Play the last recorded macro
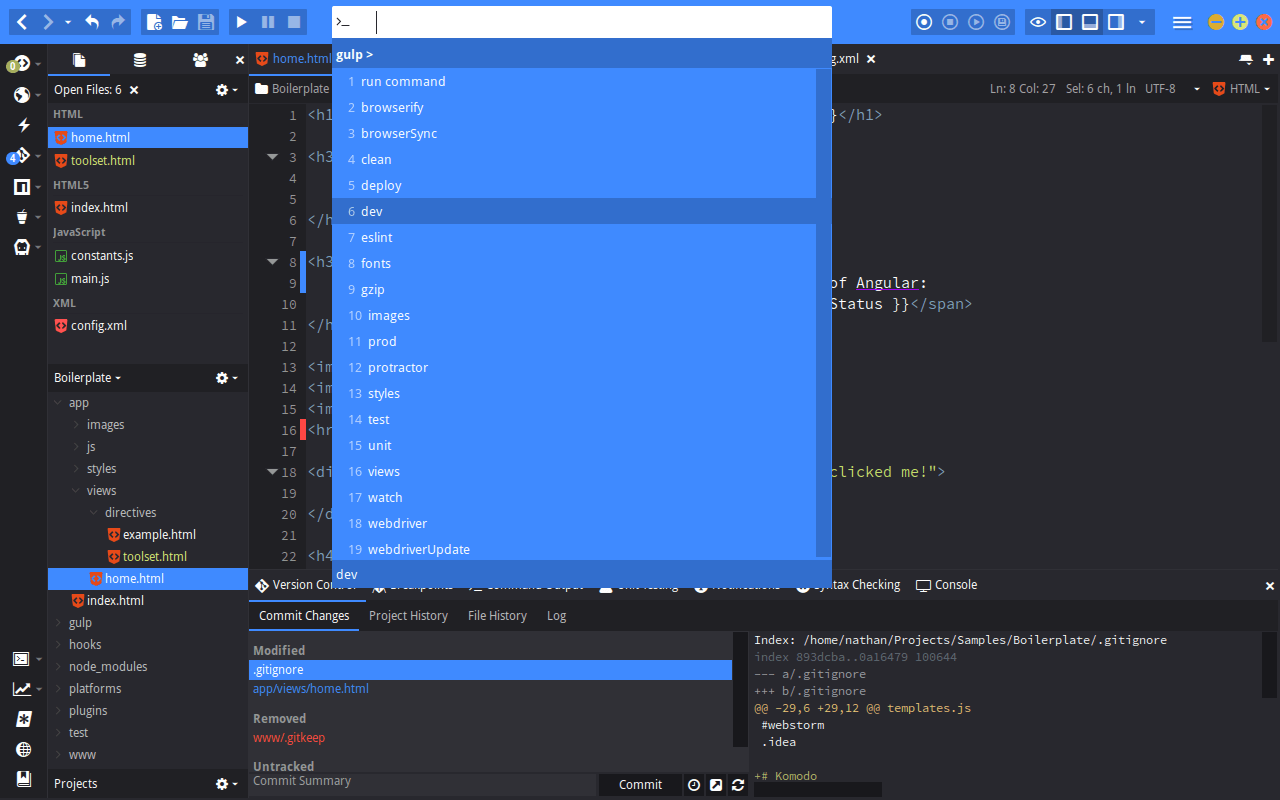The height and width of the screenshot is (800, 1280). [976, 21]
